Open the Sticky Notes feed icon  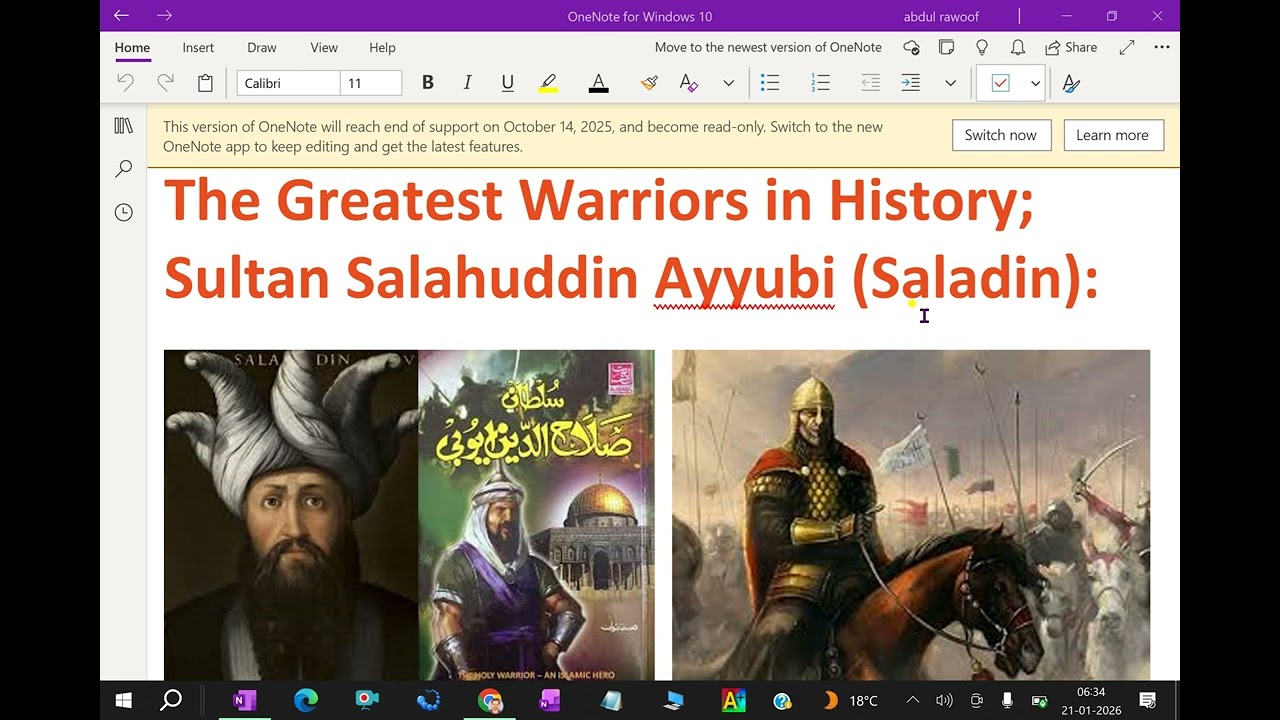[946, 47]
